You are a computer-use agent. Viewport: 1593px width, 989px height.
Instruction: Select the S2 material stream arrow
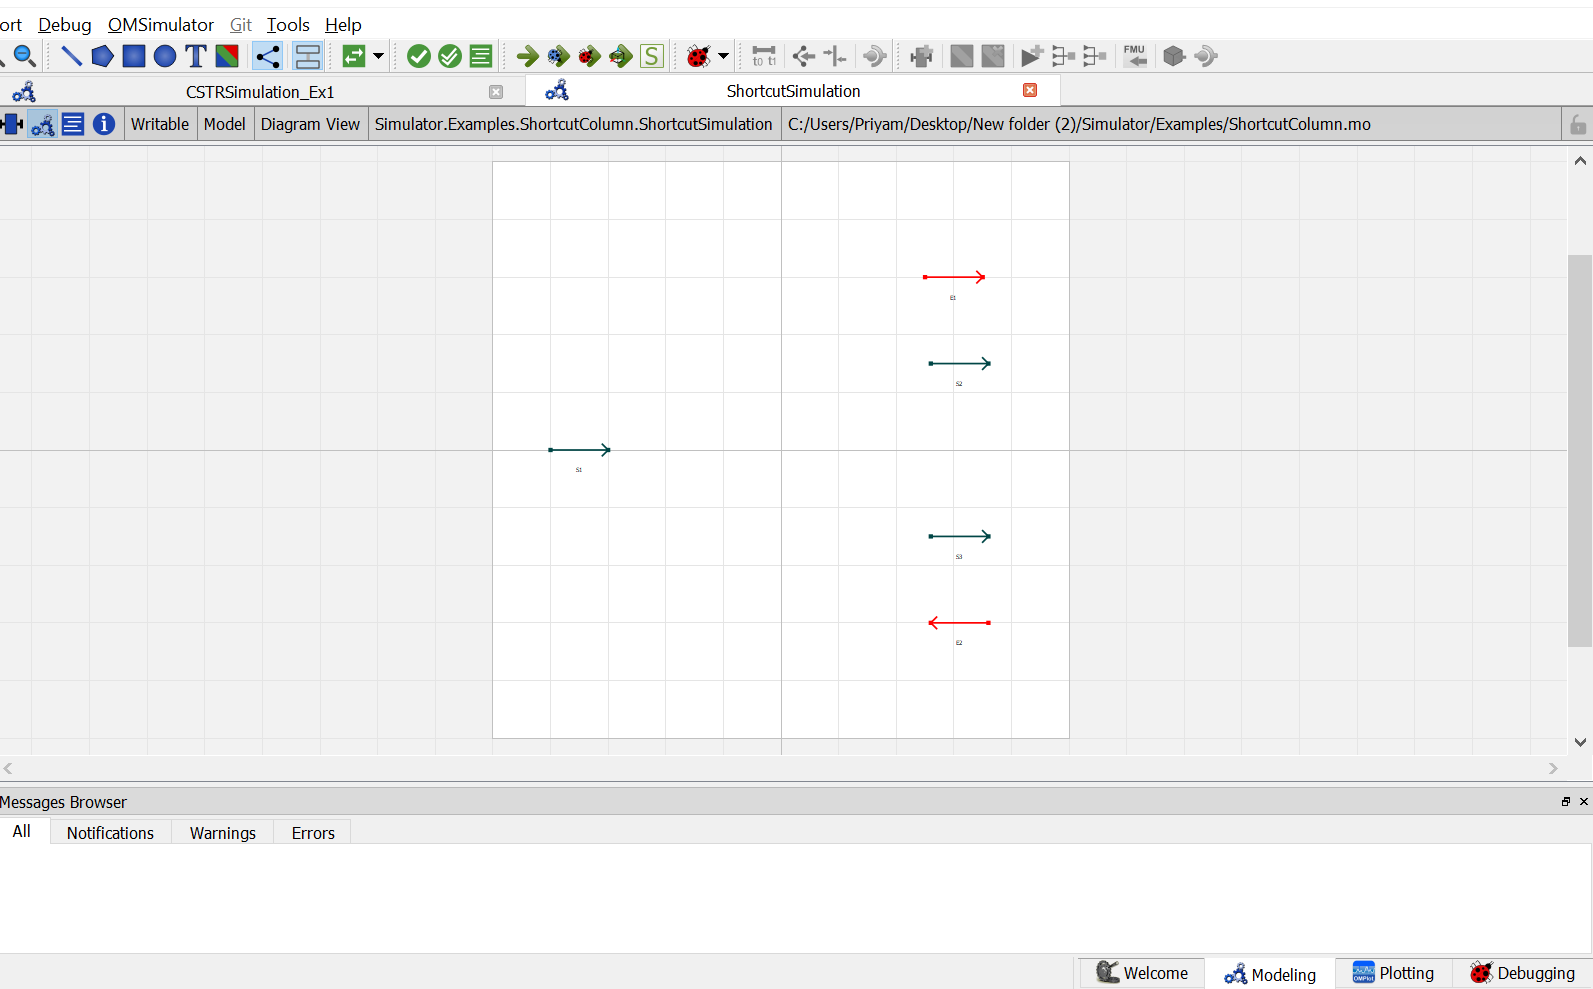[960, 363]
